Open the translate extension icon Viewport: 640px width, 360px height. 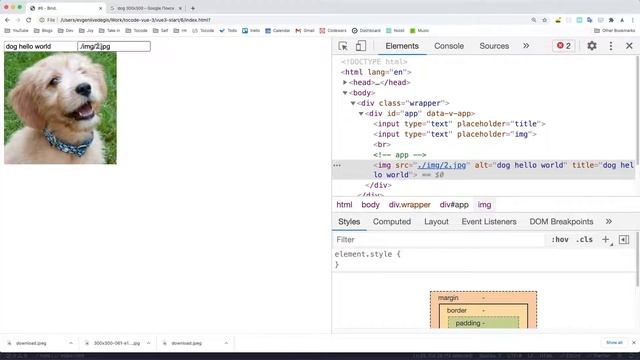tap(589, 20)
